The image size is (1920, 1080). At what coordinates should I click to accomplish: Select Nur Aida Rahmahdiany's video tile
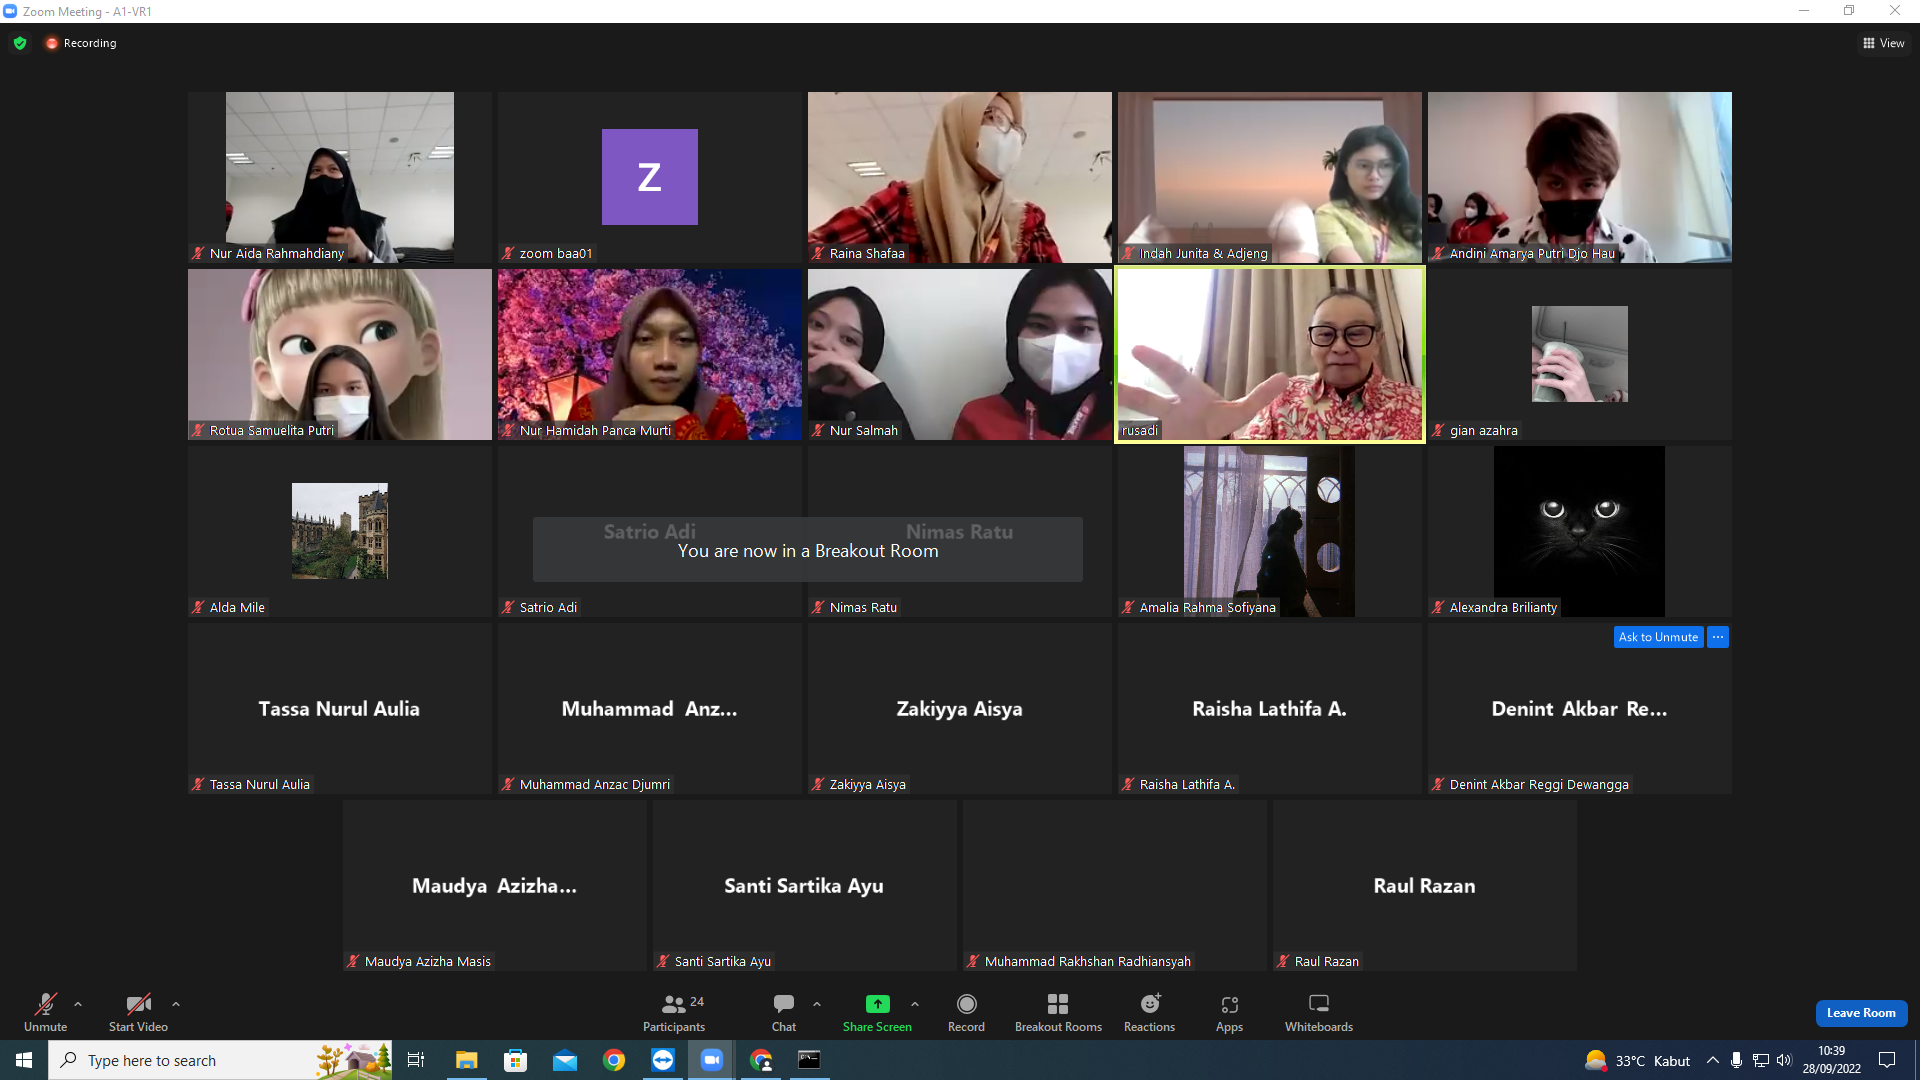point(340,177)
